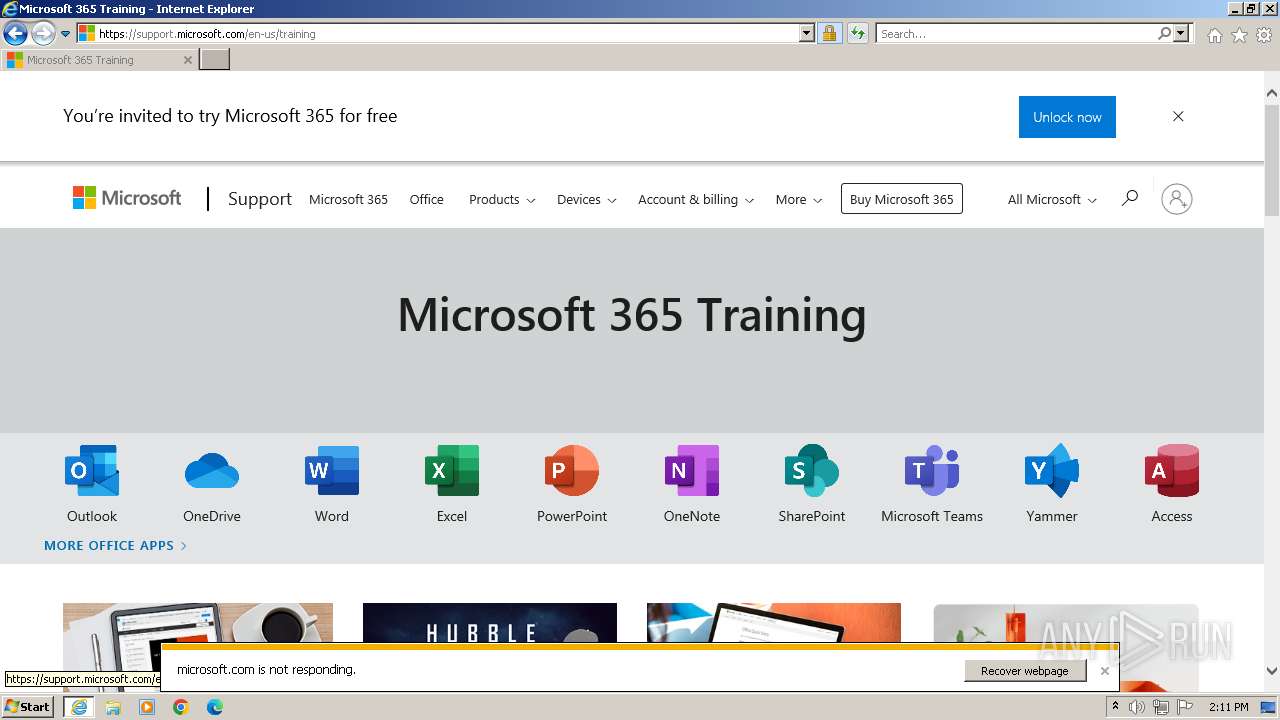Launch Chrome from the taskbar
This screenshot has width=1280, height=720.
pyautogui.click(x=181, y=707)
